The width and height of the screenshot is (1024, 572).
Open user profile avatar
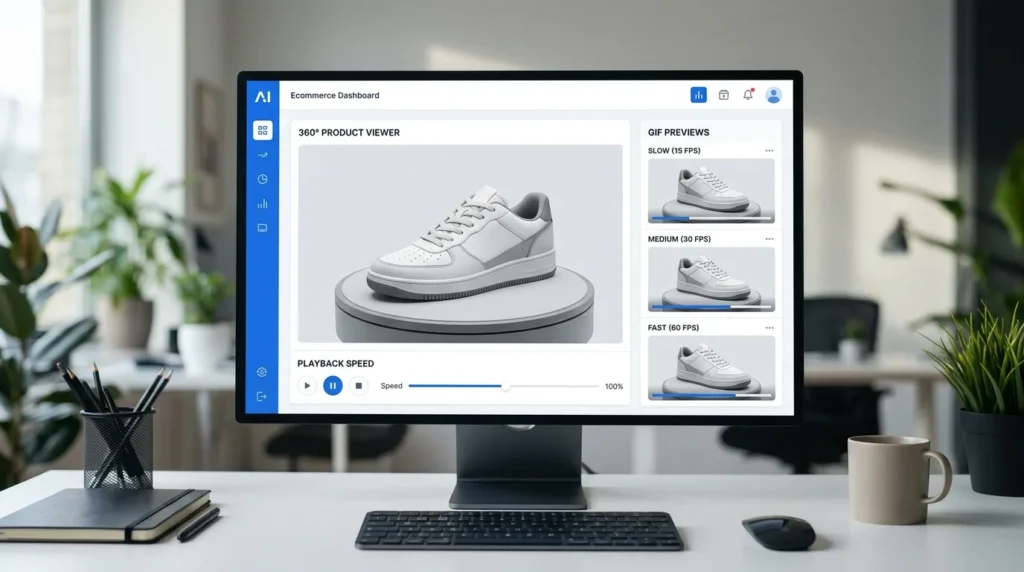pos(774,95)
